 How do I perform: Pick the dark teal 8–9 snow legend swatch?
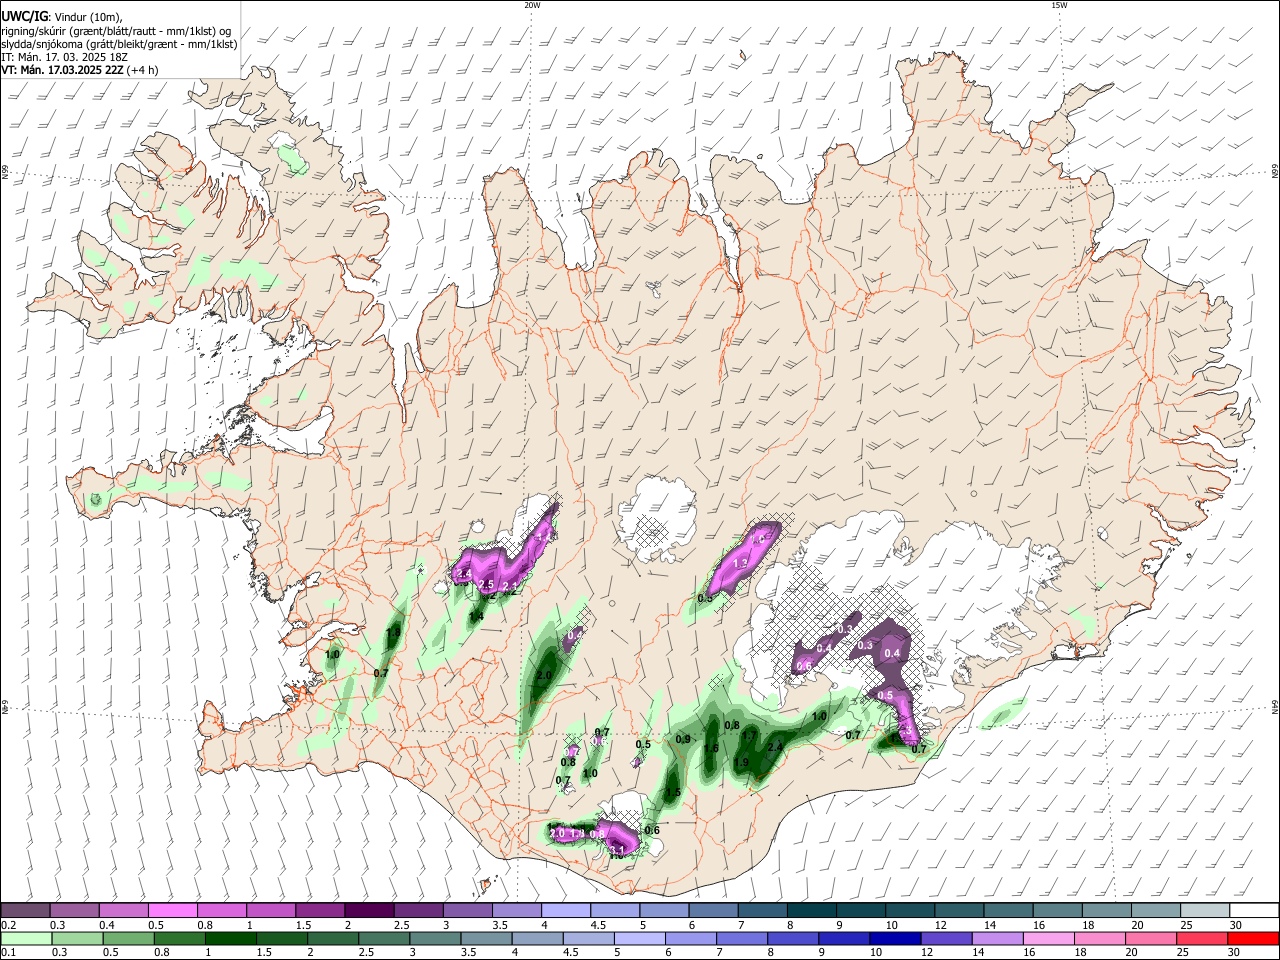pos(811,910)
